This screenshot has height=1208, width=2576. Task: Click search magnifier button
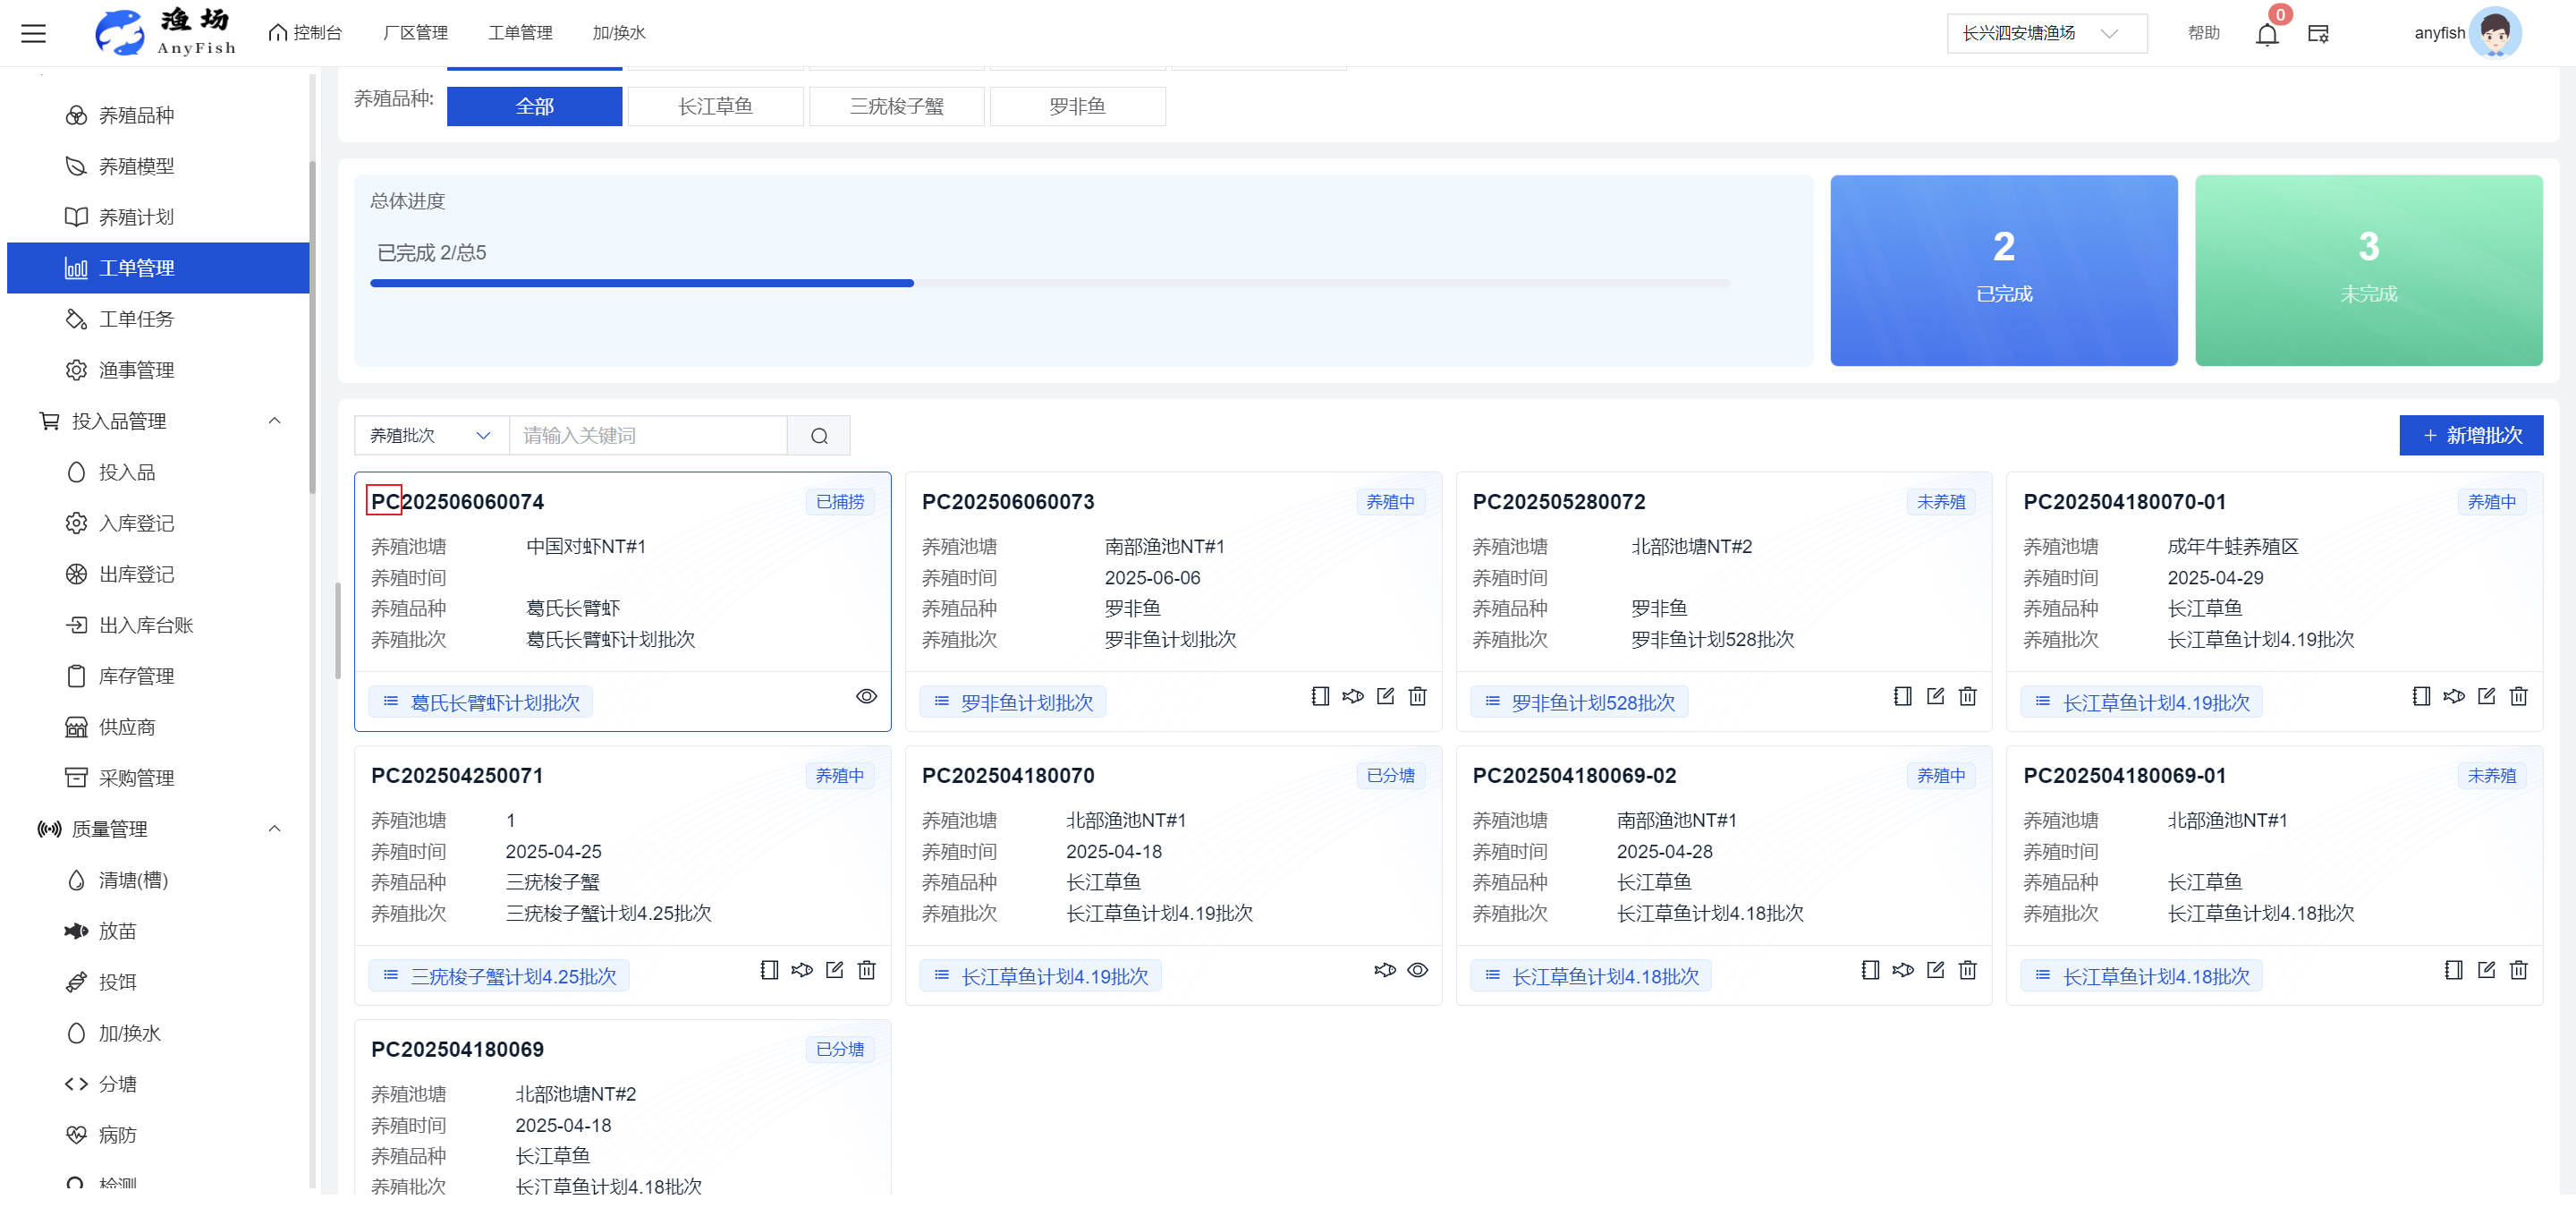(819, 436)
